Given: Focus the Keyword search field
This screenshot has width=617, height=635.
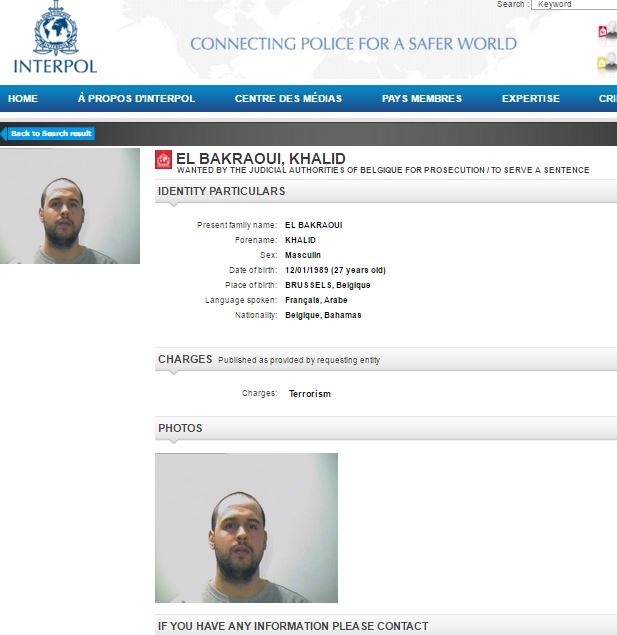Looking at the screenshot, I should (574, 4).
